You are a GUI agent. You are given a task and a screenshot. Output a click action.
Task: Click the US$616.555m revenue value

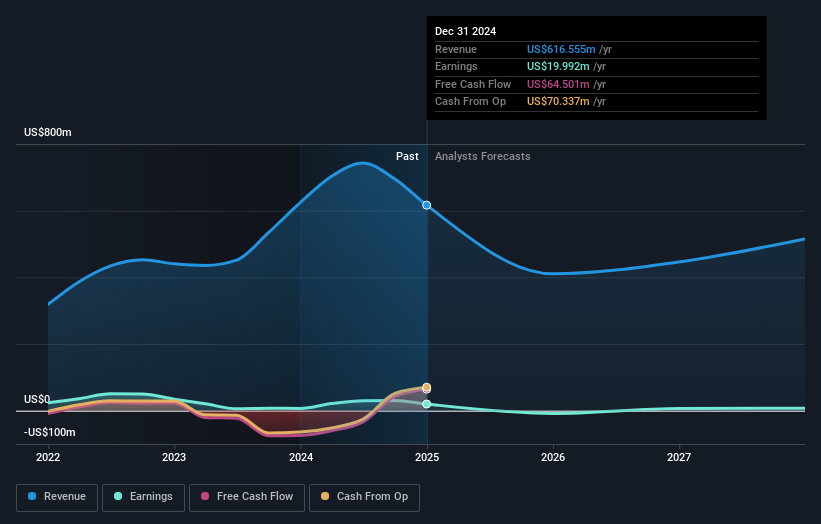click(561, 49)
